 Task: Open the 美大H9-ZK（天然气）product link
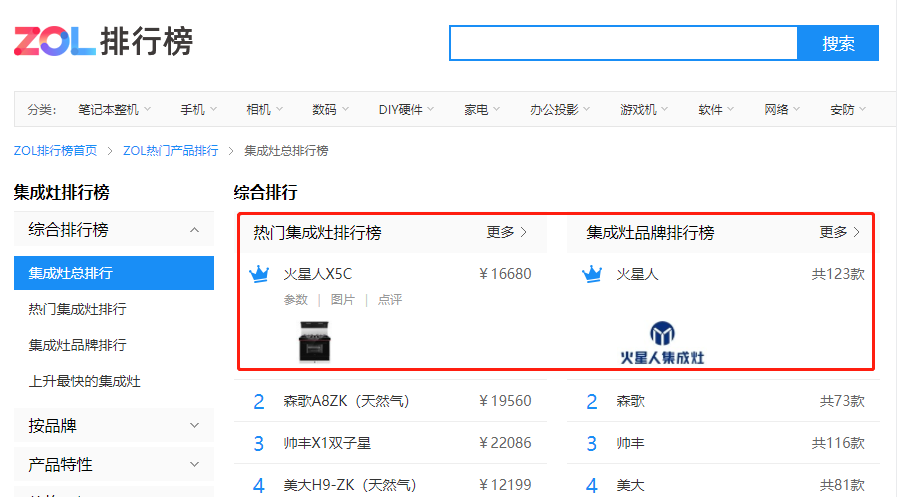pyautogui.click(x=350, y=485)
